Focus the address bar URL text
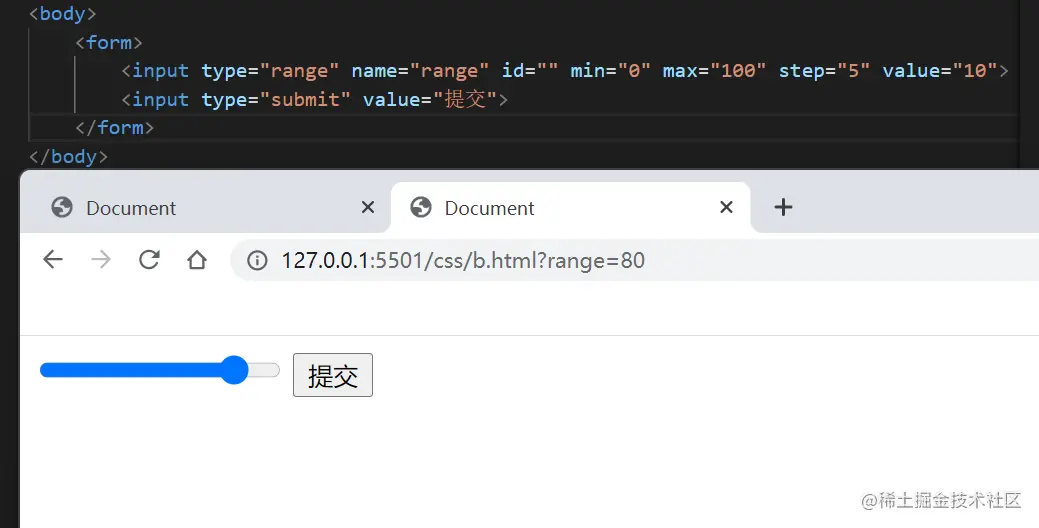Viewport: 1039px width, 528px height. [463, 260]
